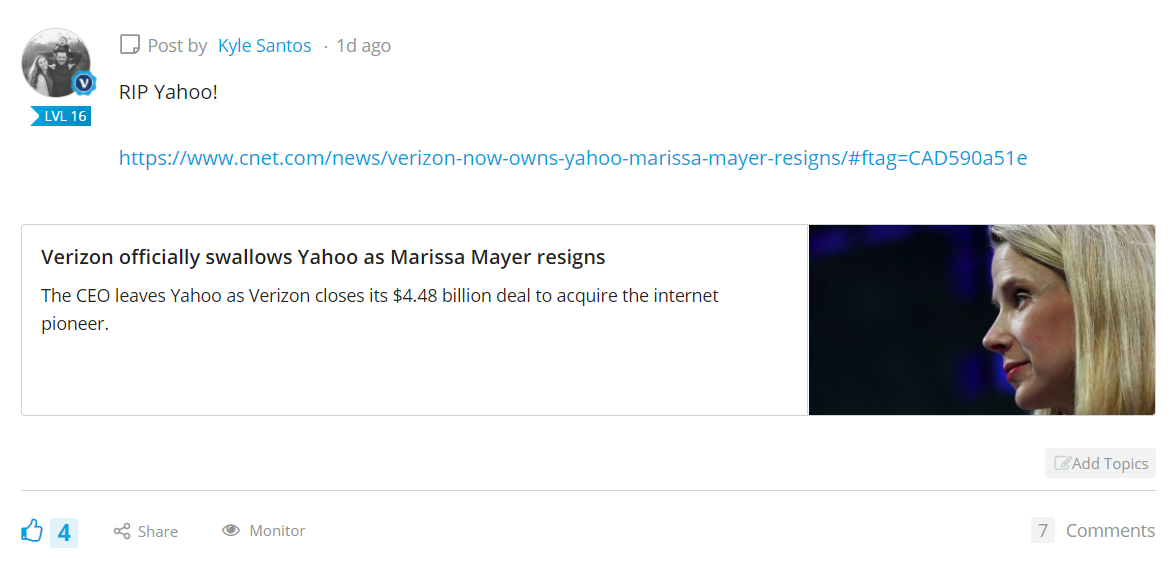Click the Share label

(x=158, y=532)
